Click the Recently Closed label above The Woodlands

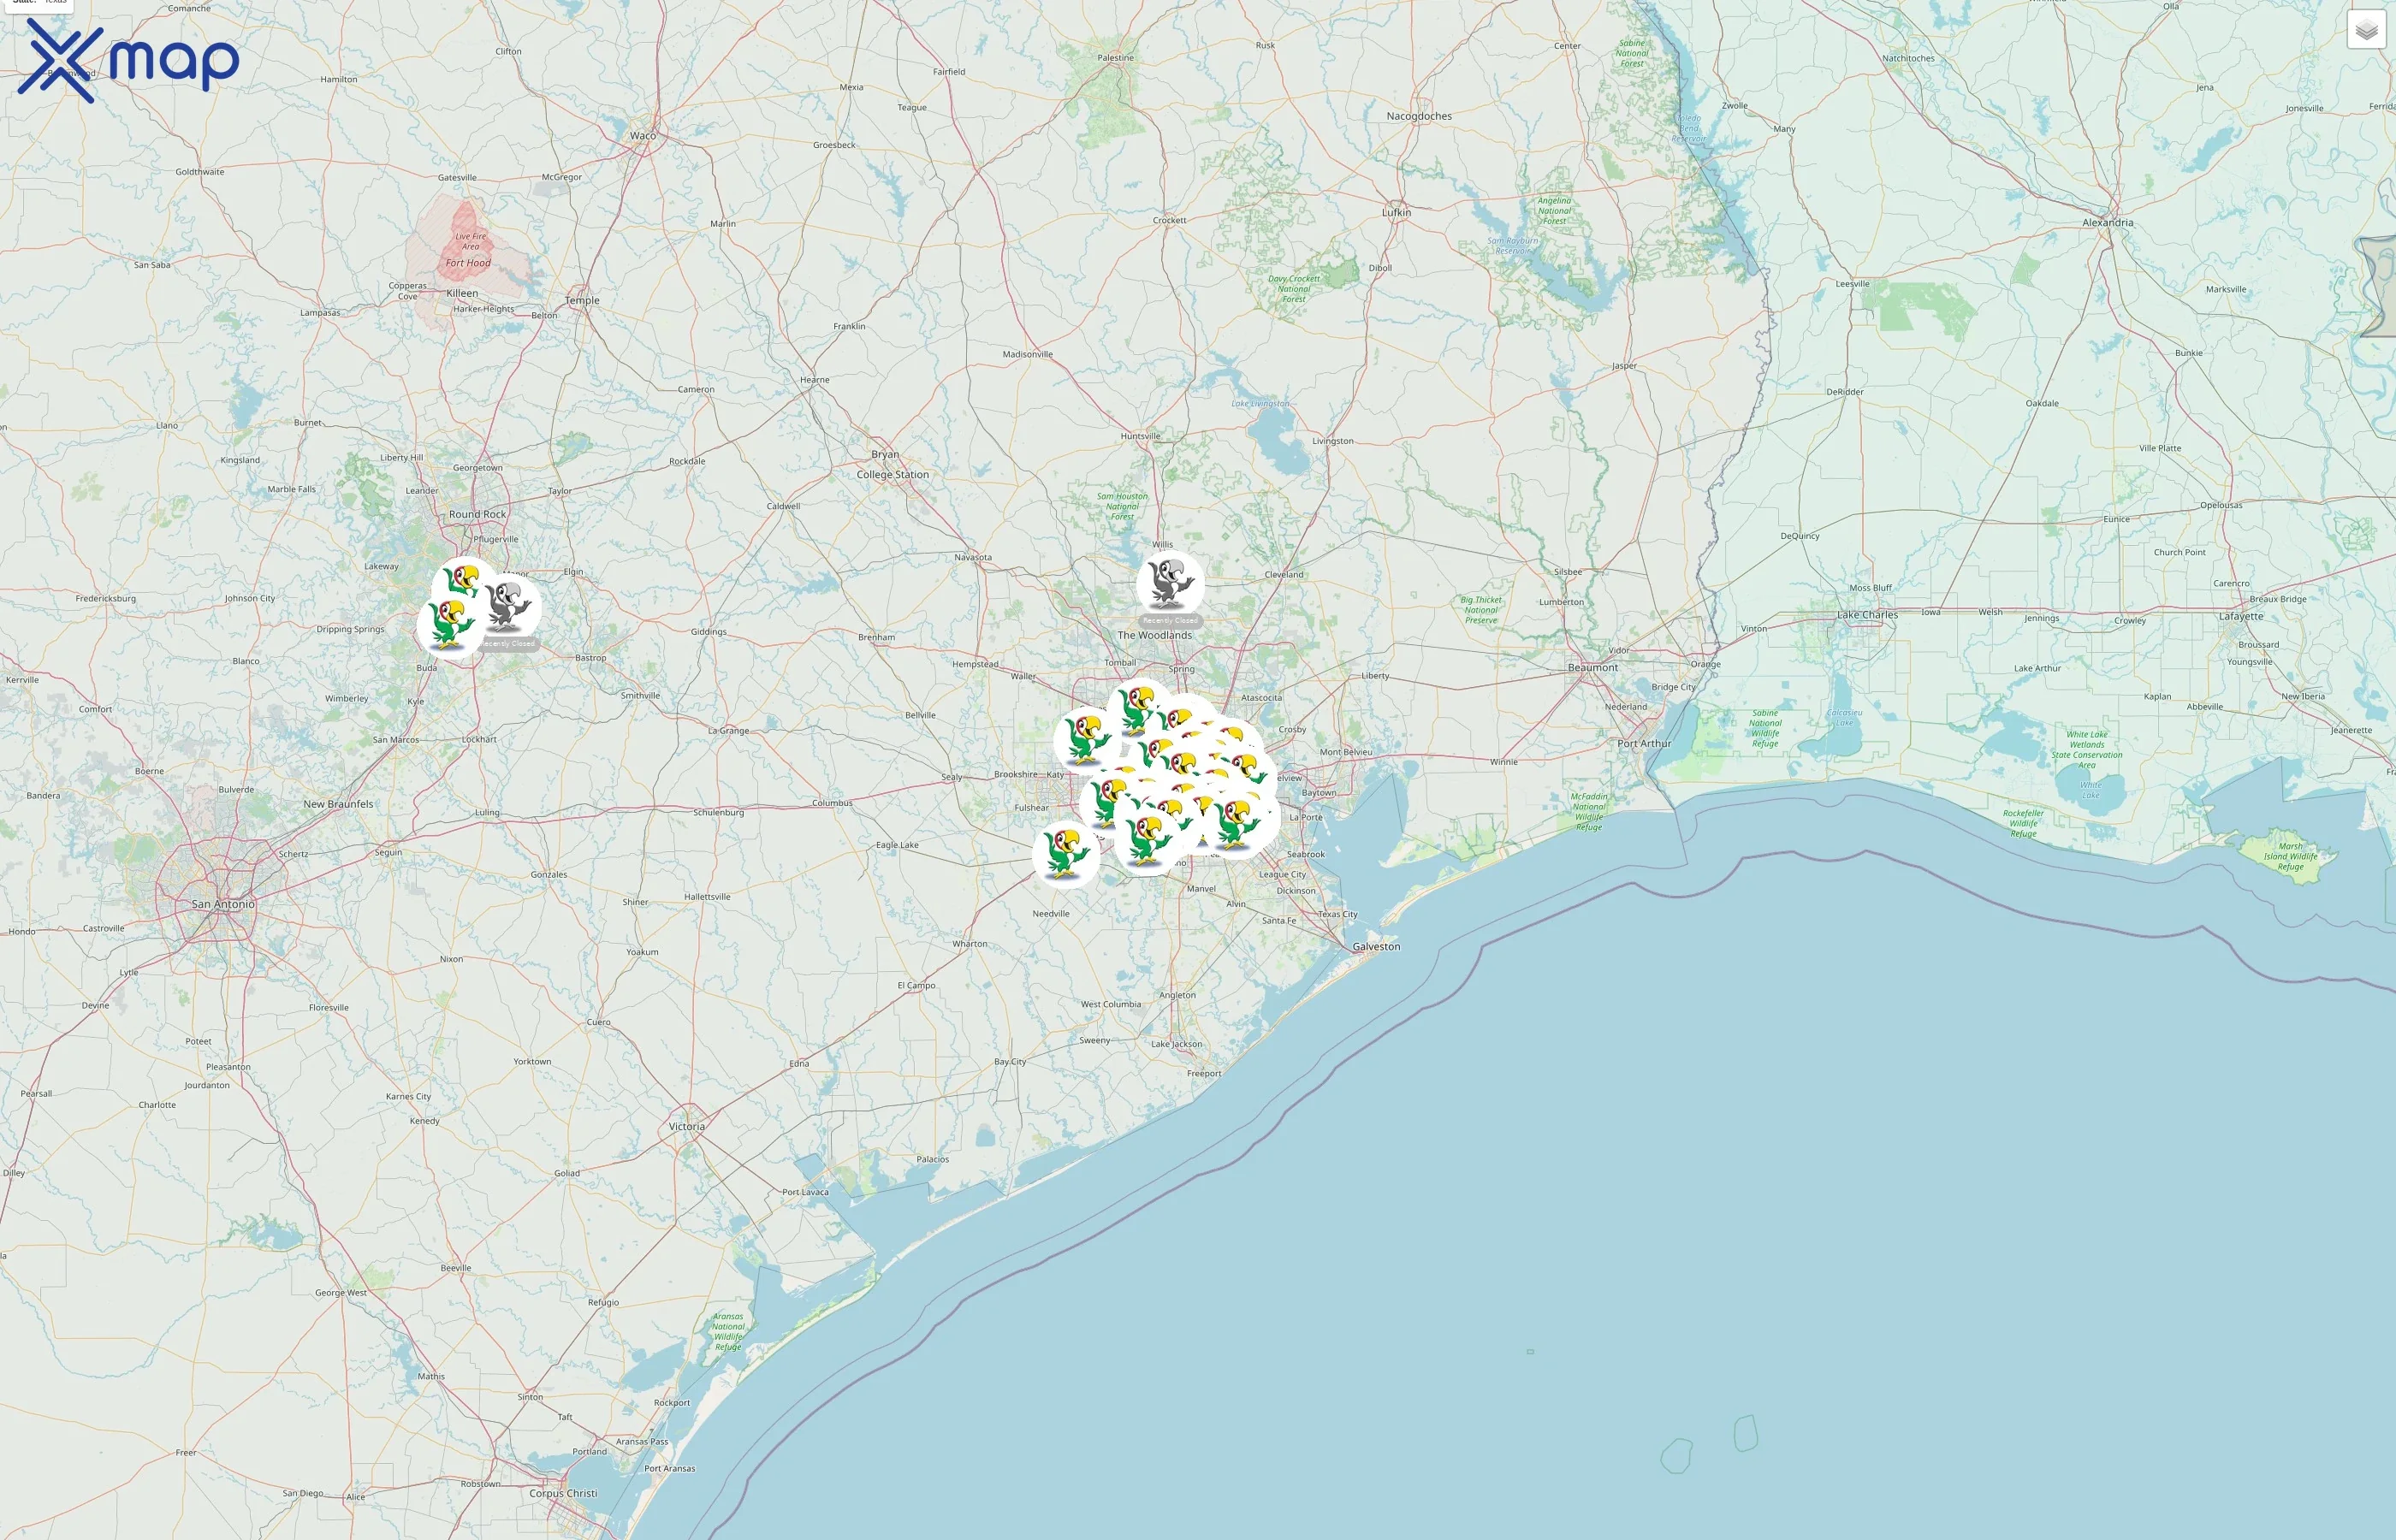(x=1169, y=621)
